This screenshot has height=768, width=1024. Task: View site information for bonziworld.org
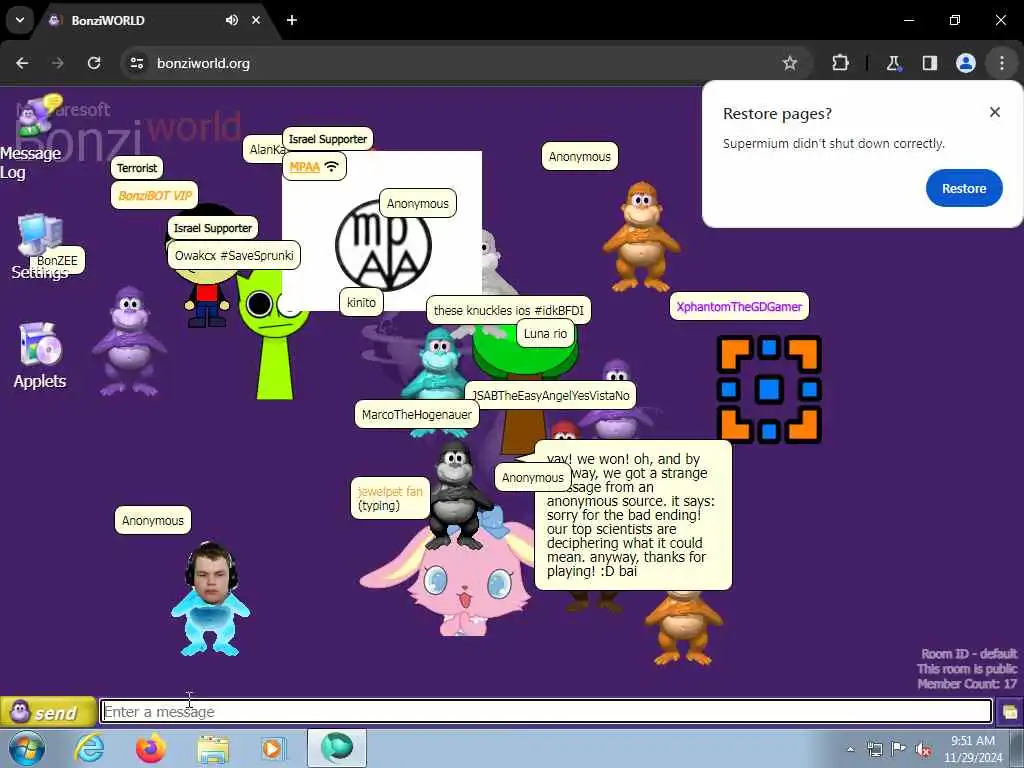(x=136, y=63)
